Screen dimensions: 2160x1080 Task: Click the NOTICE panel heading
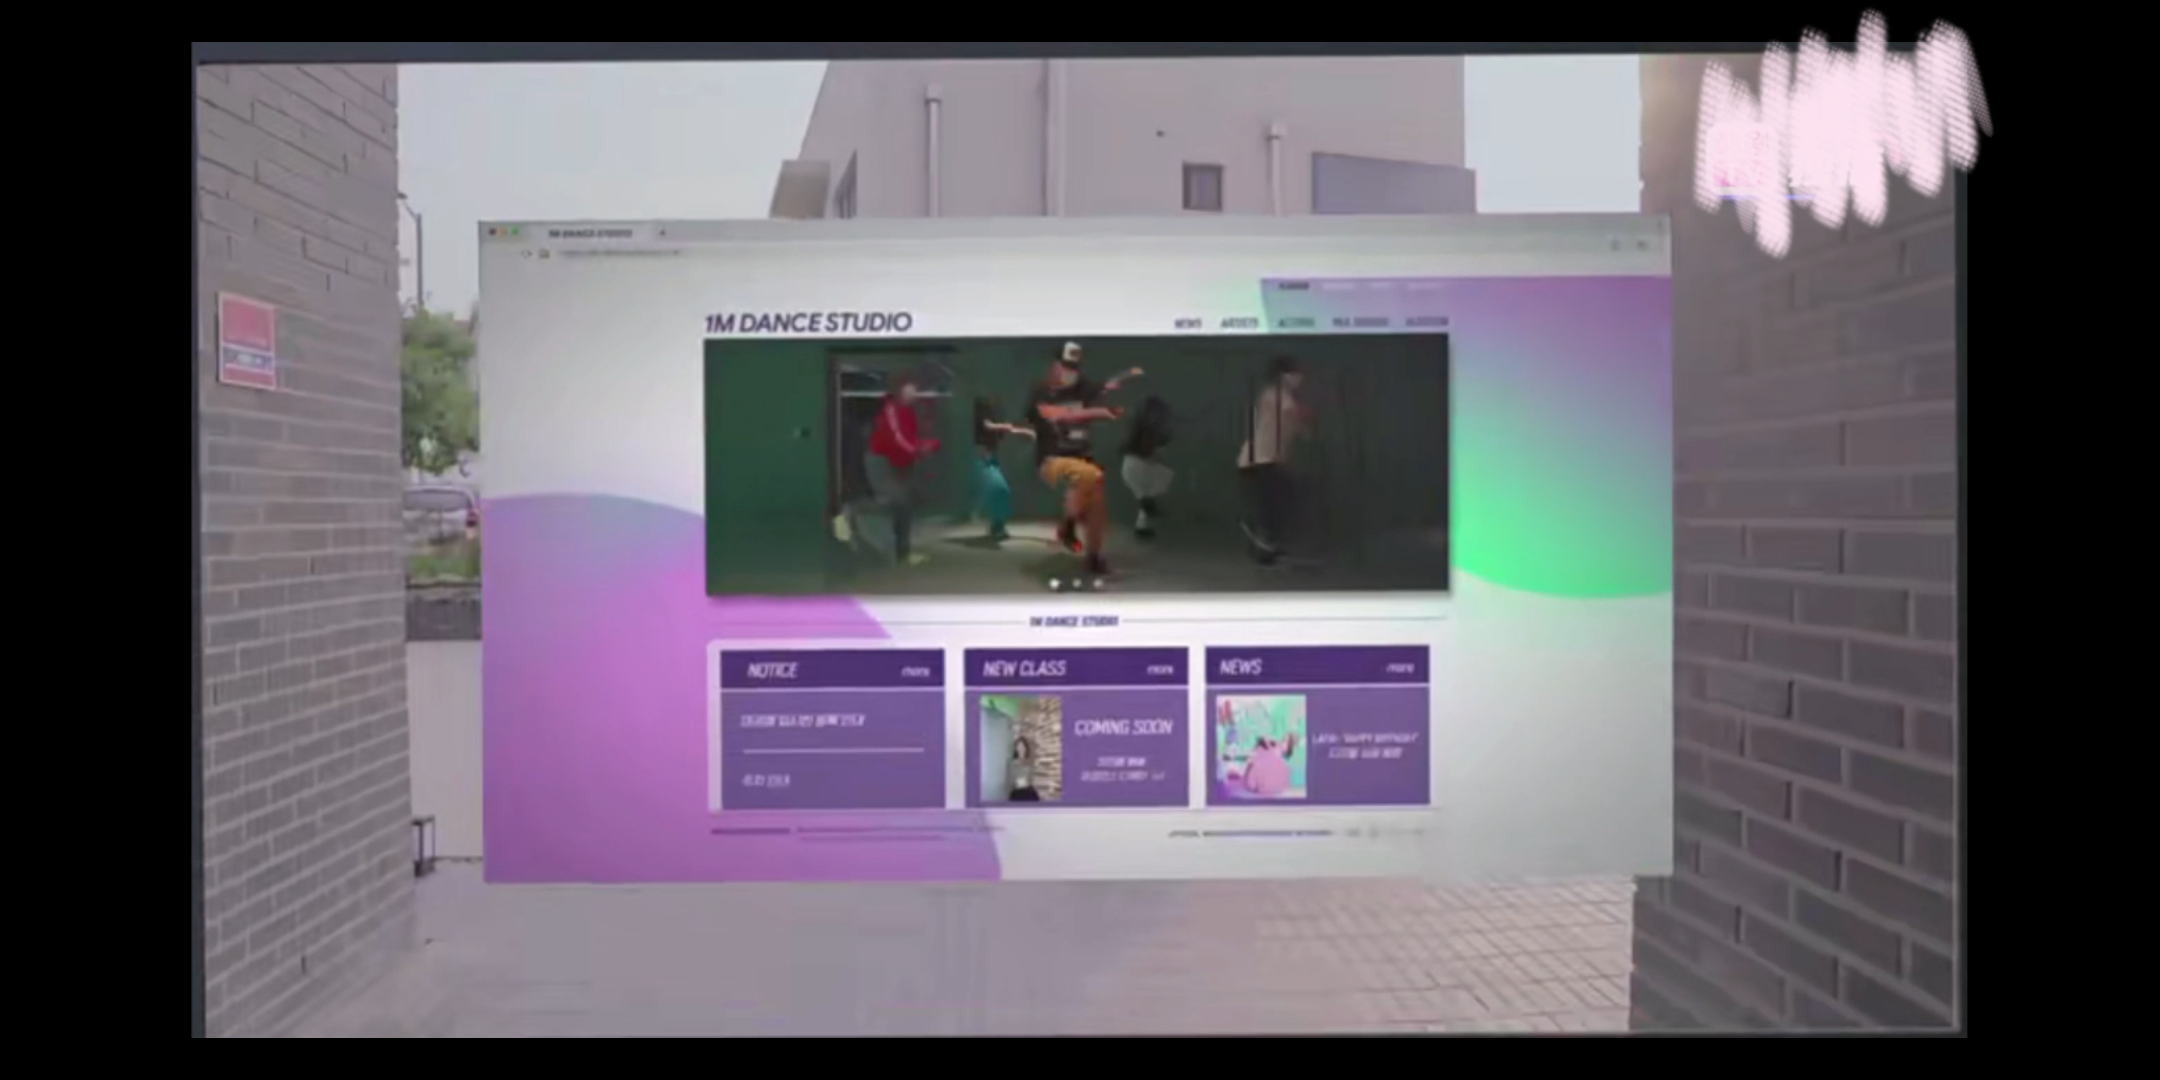(x=772, y=671)
